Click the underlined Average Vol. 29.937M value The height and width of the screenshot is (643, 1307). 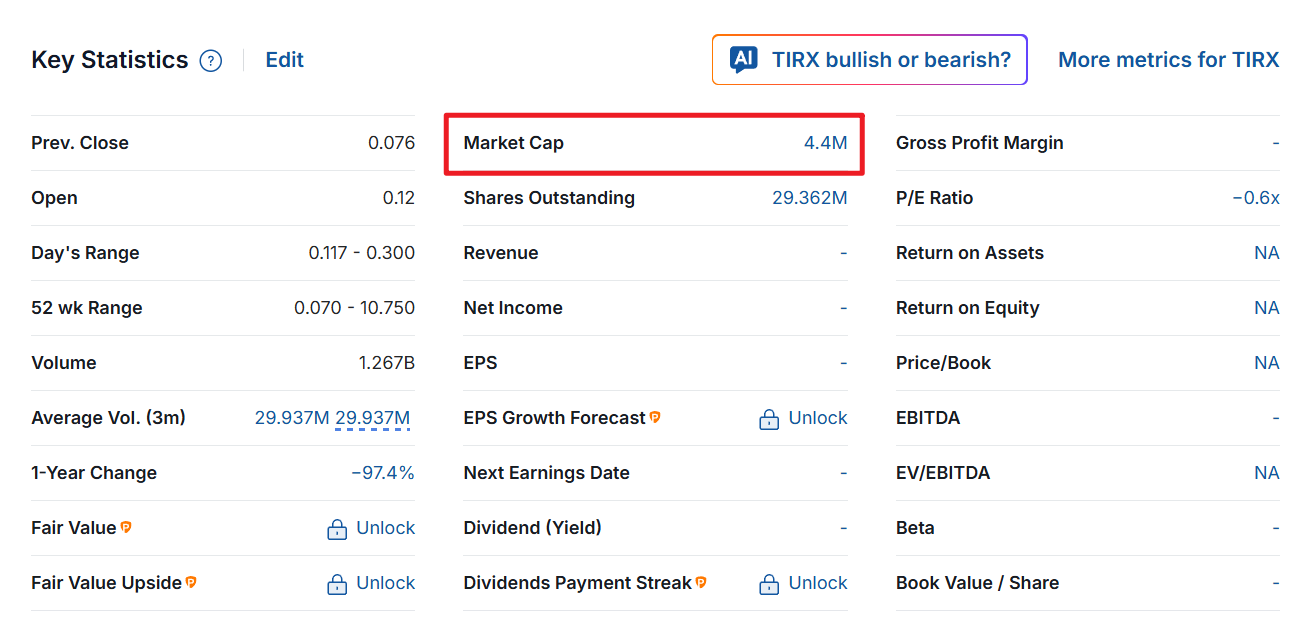(x=372, y=418)
